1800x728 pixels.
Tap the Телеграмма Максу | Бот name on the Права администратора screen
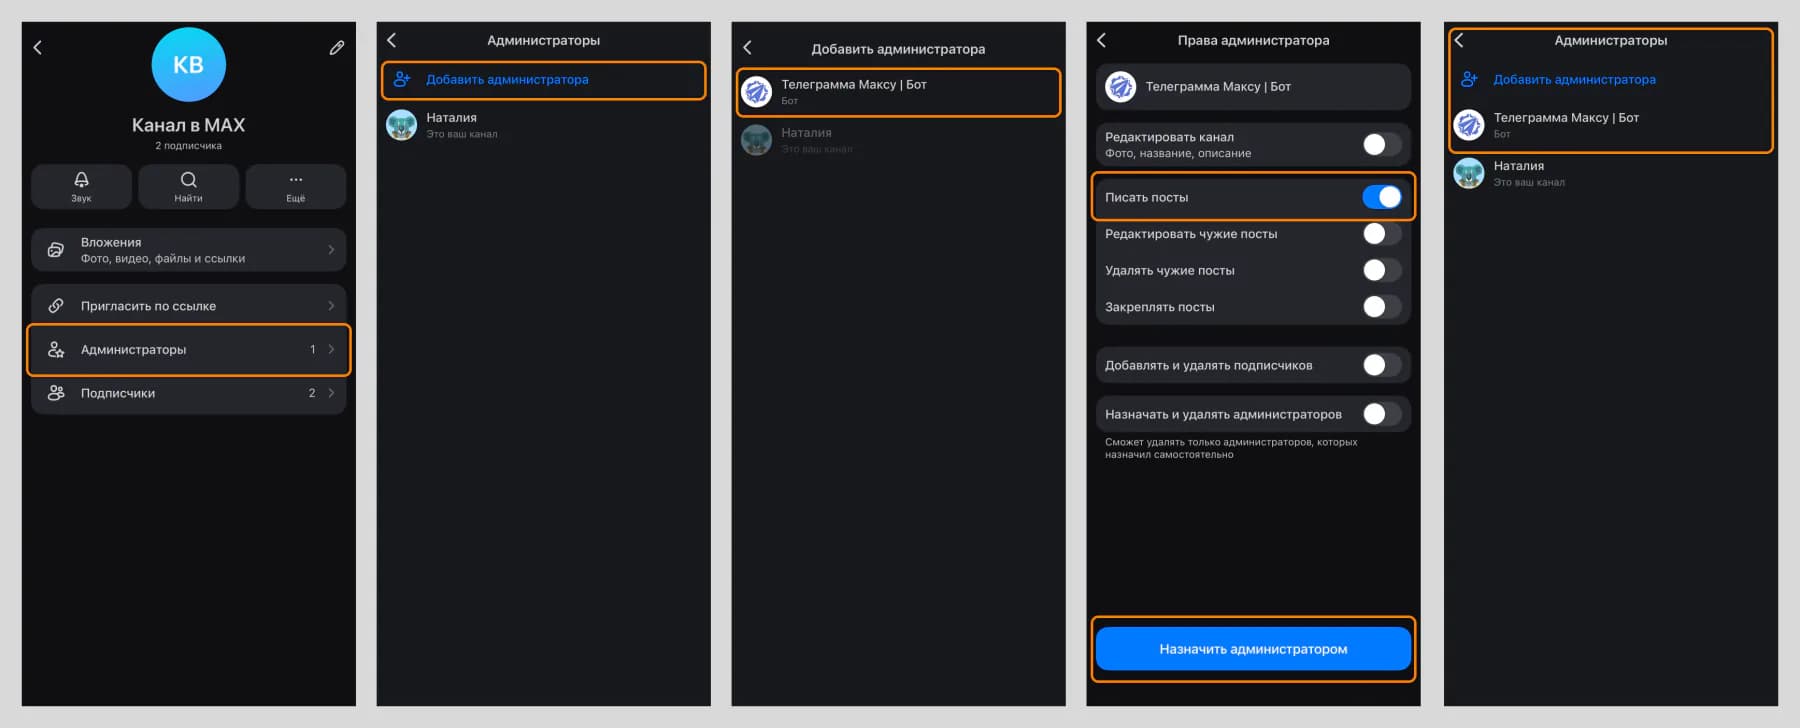click(x=1218, y=87)
